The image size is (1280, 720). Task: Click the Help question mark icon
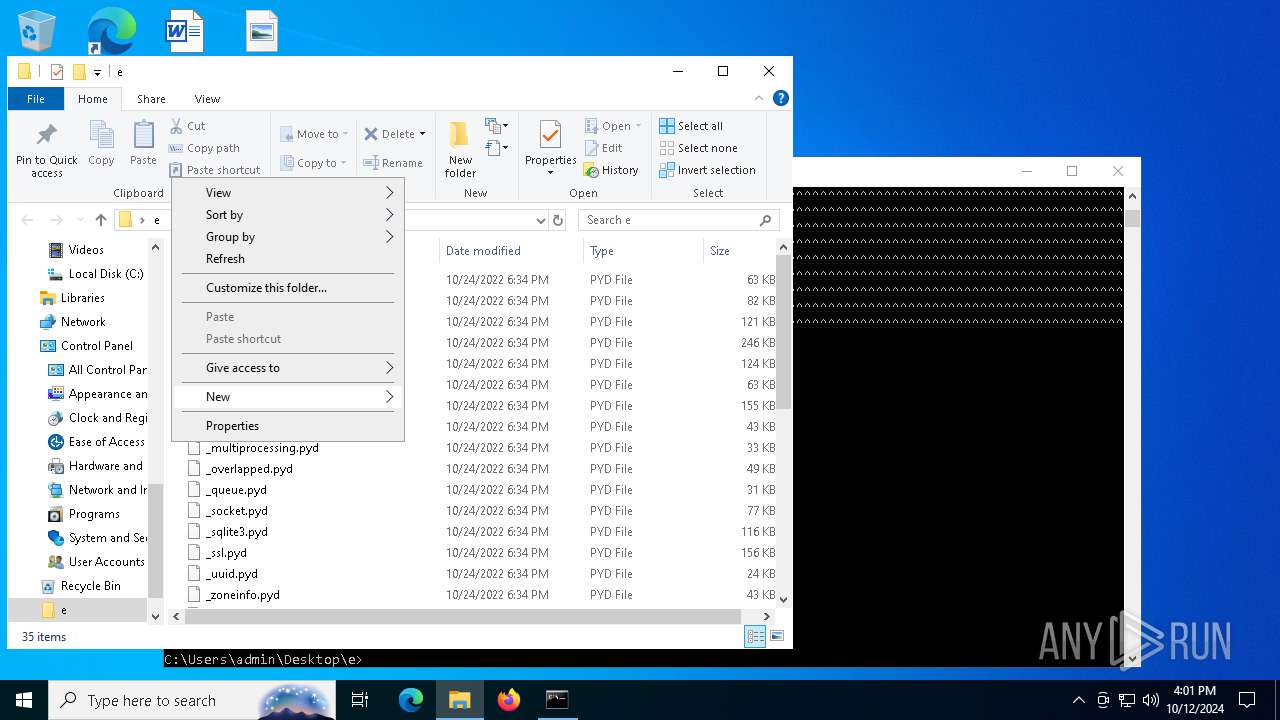click(781, 98)
